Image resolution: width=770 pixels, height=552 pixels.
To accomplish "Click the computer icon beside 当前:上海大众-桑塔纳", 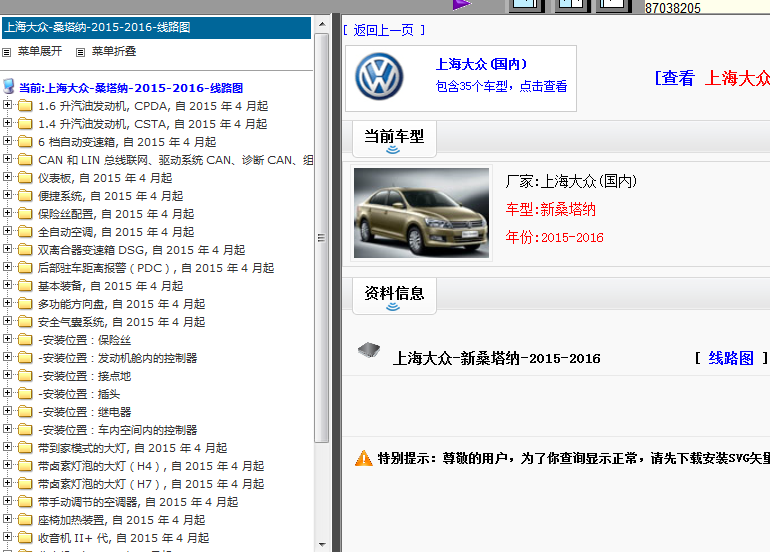I will click(x=9, y=86).
